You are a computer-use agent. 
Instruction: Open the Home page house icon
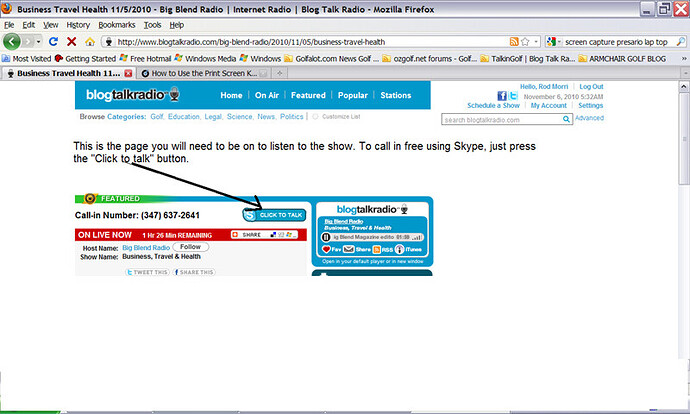[x=90, y=42]
